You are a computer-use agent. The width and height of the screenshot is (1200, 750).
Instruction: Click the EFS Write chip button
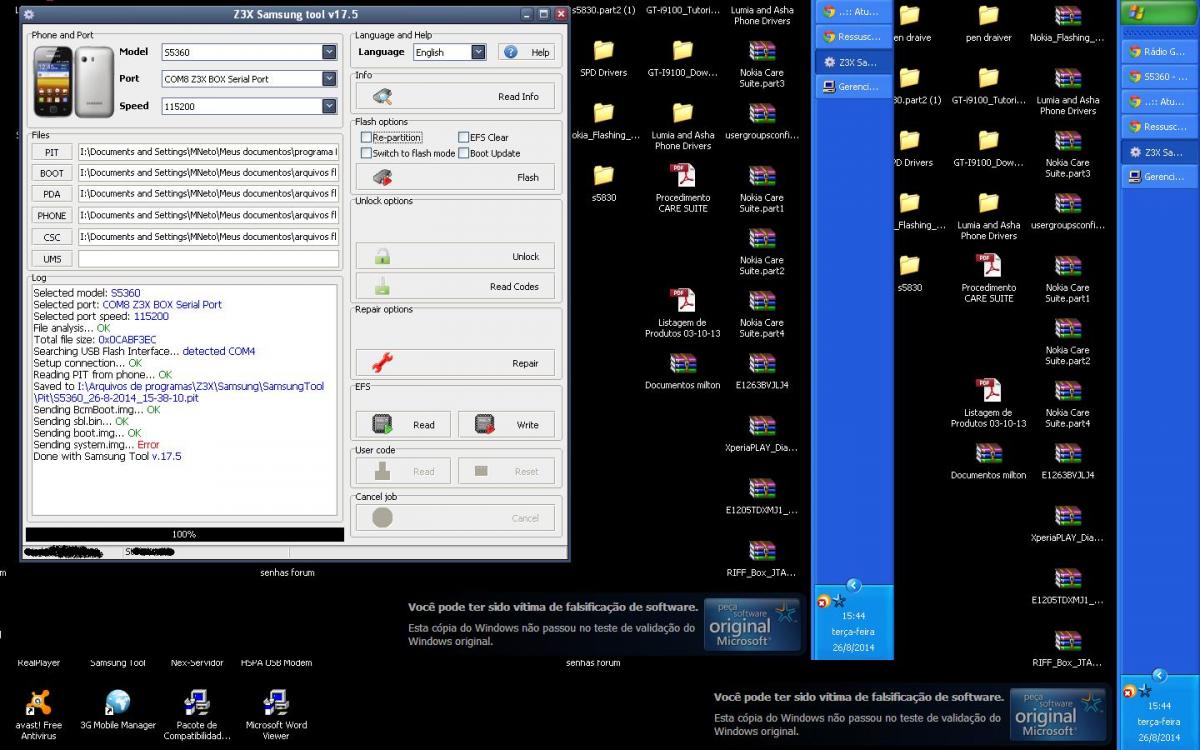[x=506, y=425]
